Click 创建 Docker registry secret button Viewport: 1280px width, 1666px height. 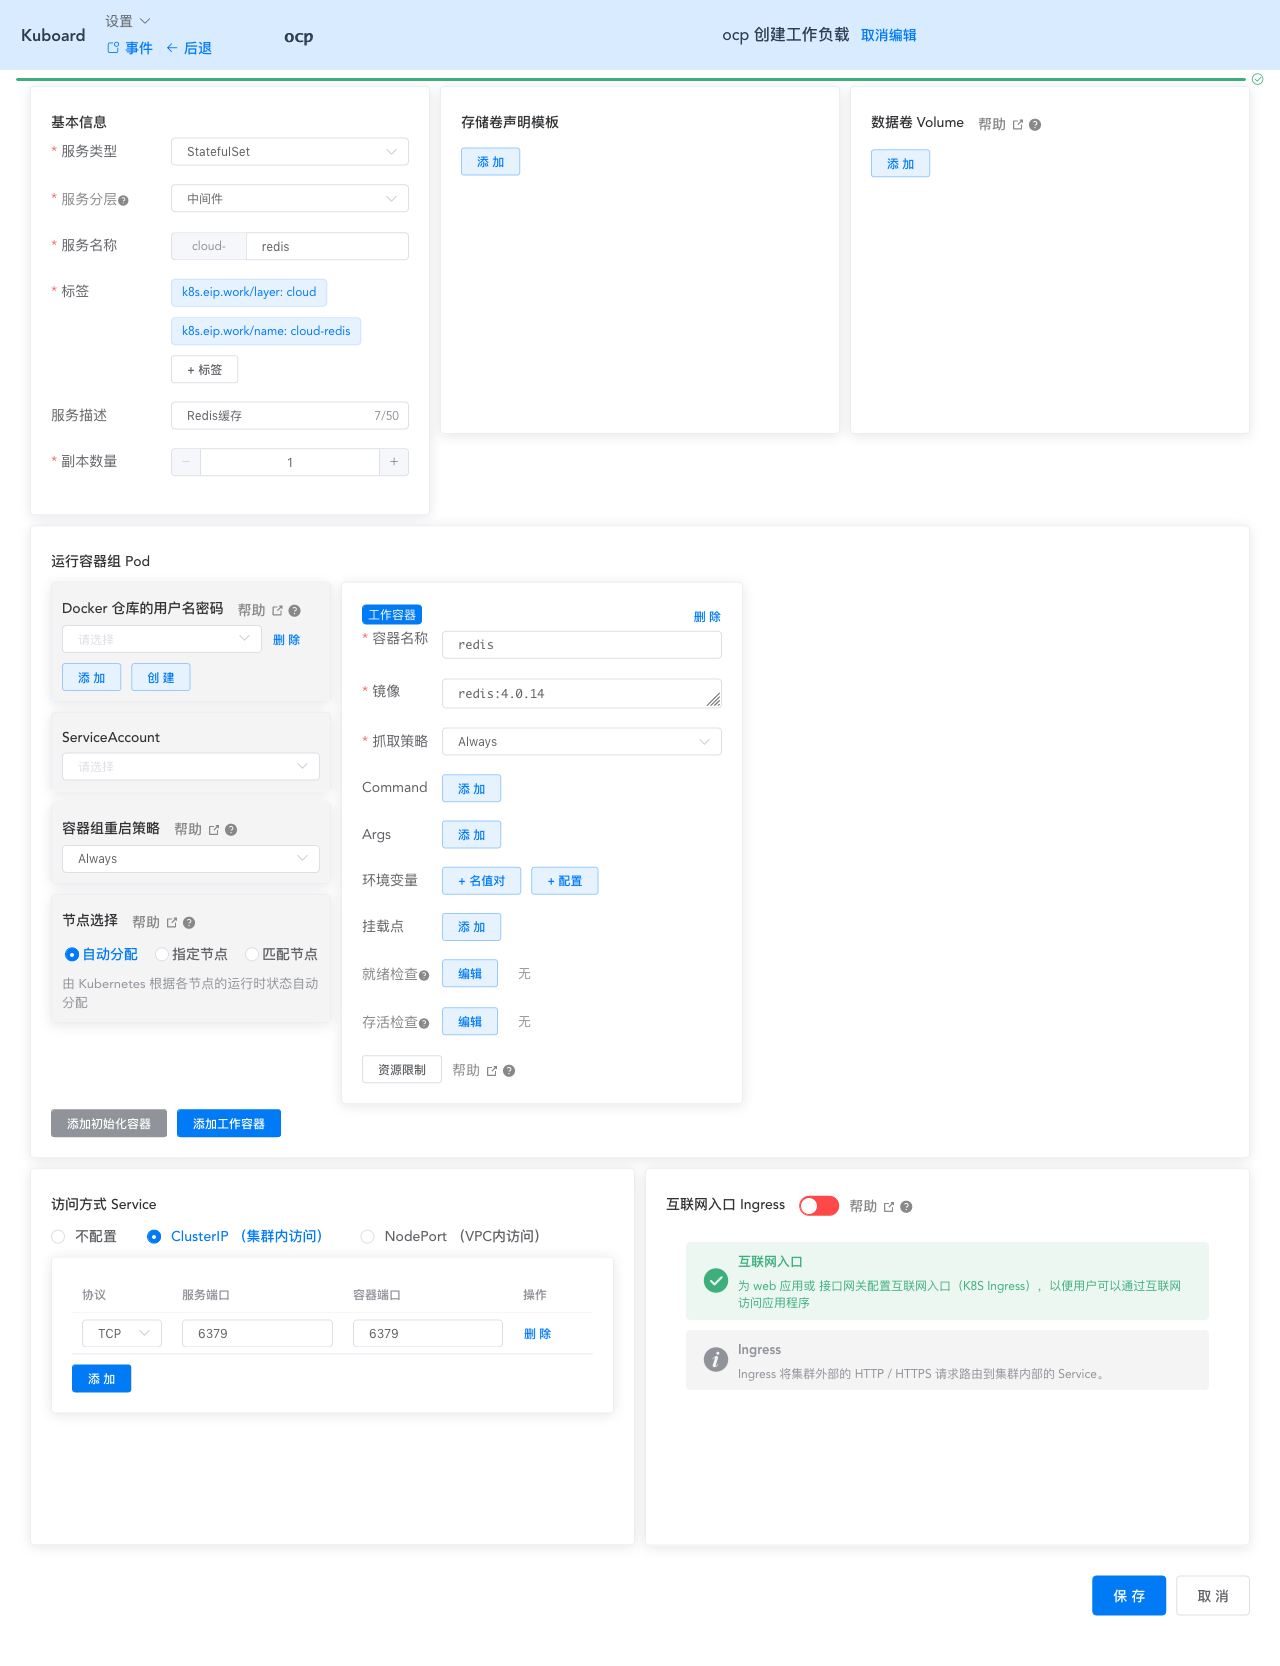(x=161, y=678)
